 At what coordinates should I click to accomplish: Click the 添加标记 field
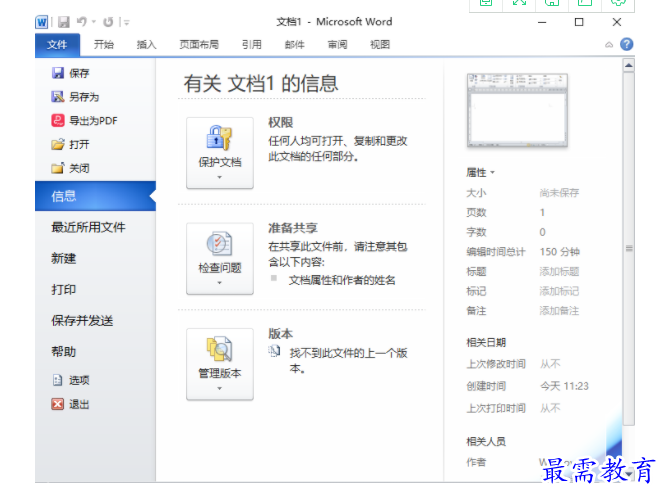click(x=559, y=291)
